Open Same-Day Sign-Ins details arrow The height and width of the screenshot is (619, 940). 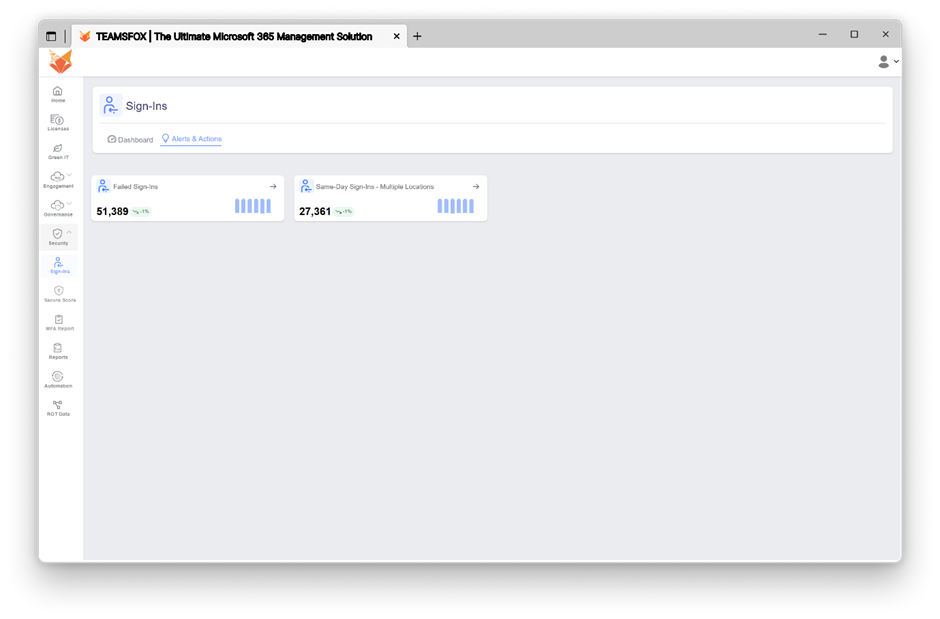coord(475,186)
